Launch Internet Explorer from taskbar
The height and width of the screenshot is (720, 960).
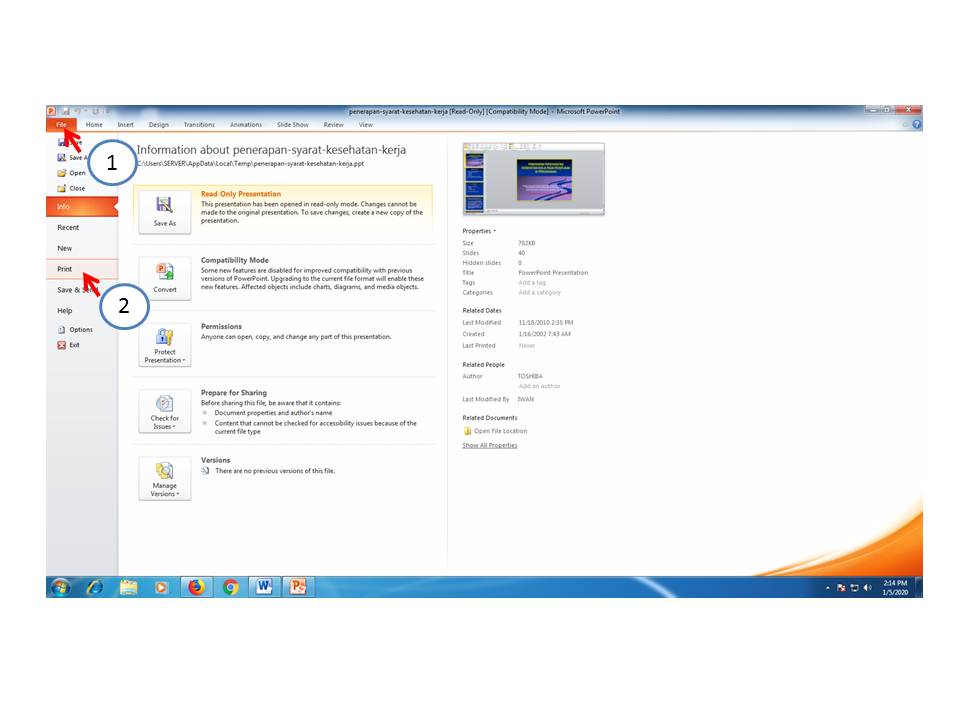click(95, 588)
